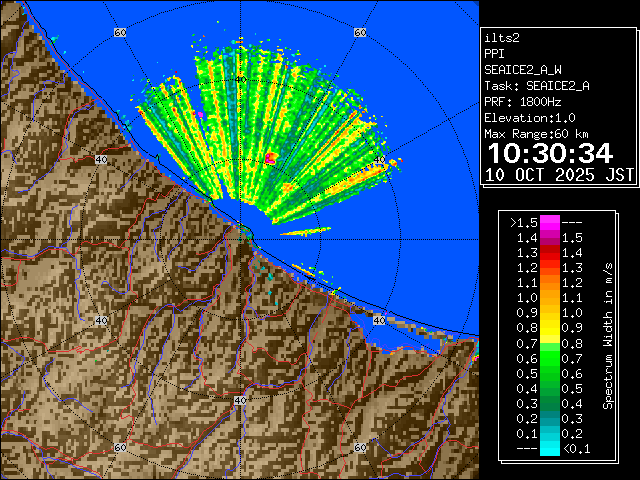Select the 'Task: SEAICE2_A' line

click(536, 86)
